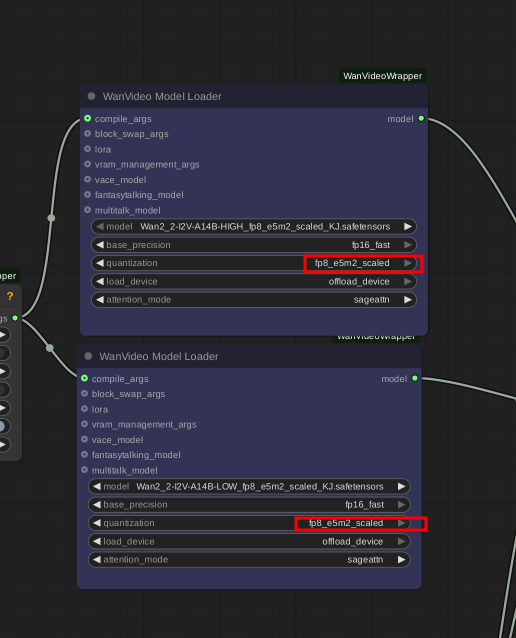Click model output socket on HIGH loader

[421, 118]
